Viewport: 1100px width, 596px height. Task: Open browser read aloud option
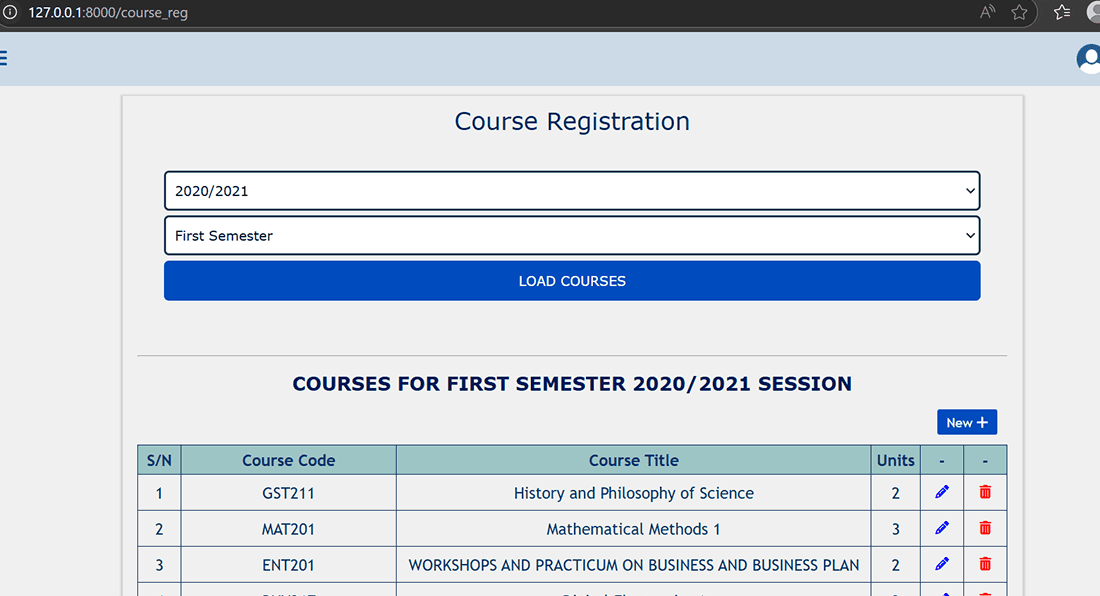pyautogui.click(x=988, y=13)
